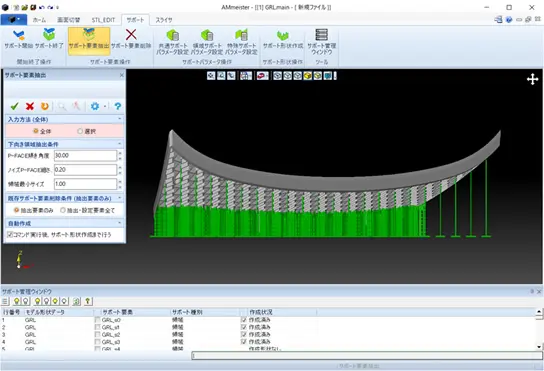Viewport: 544px width, 371px height.
Task: Select GRL_s3 text in row 4
Action: tap(111, 342)
